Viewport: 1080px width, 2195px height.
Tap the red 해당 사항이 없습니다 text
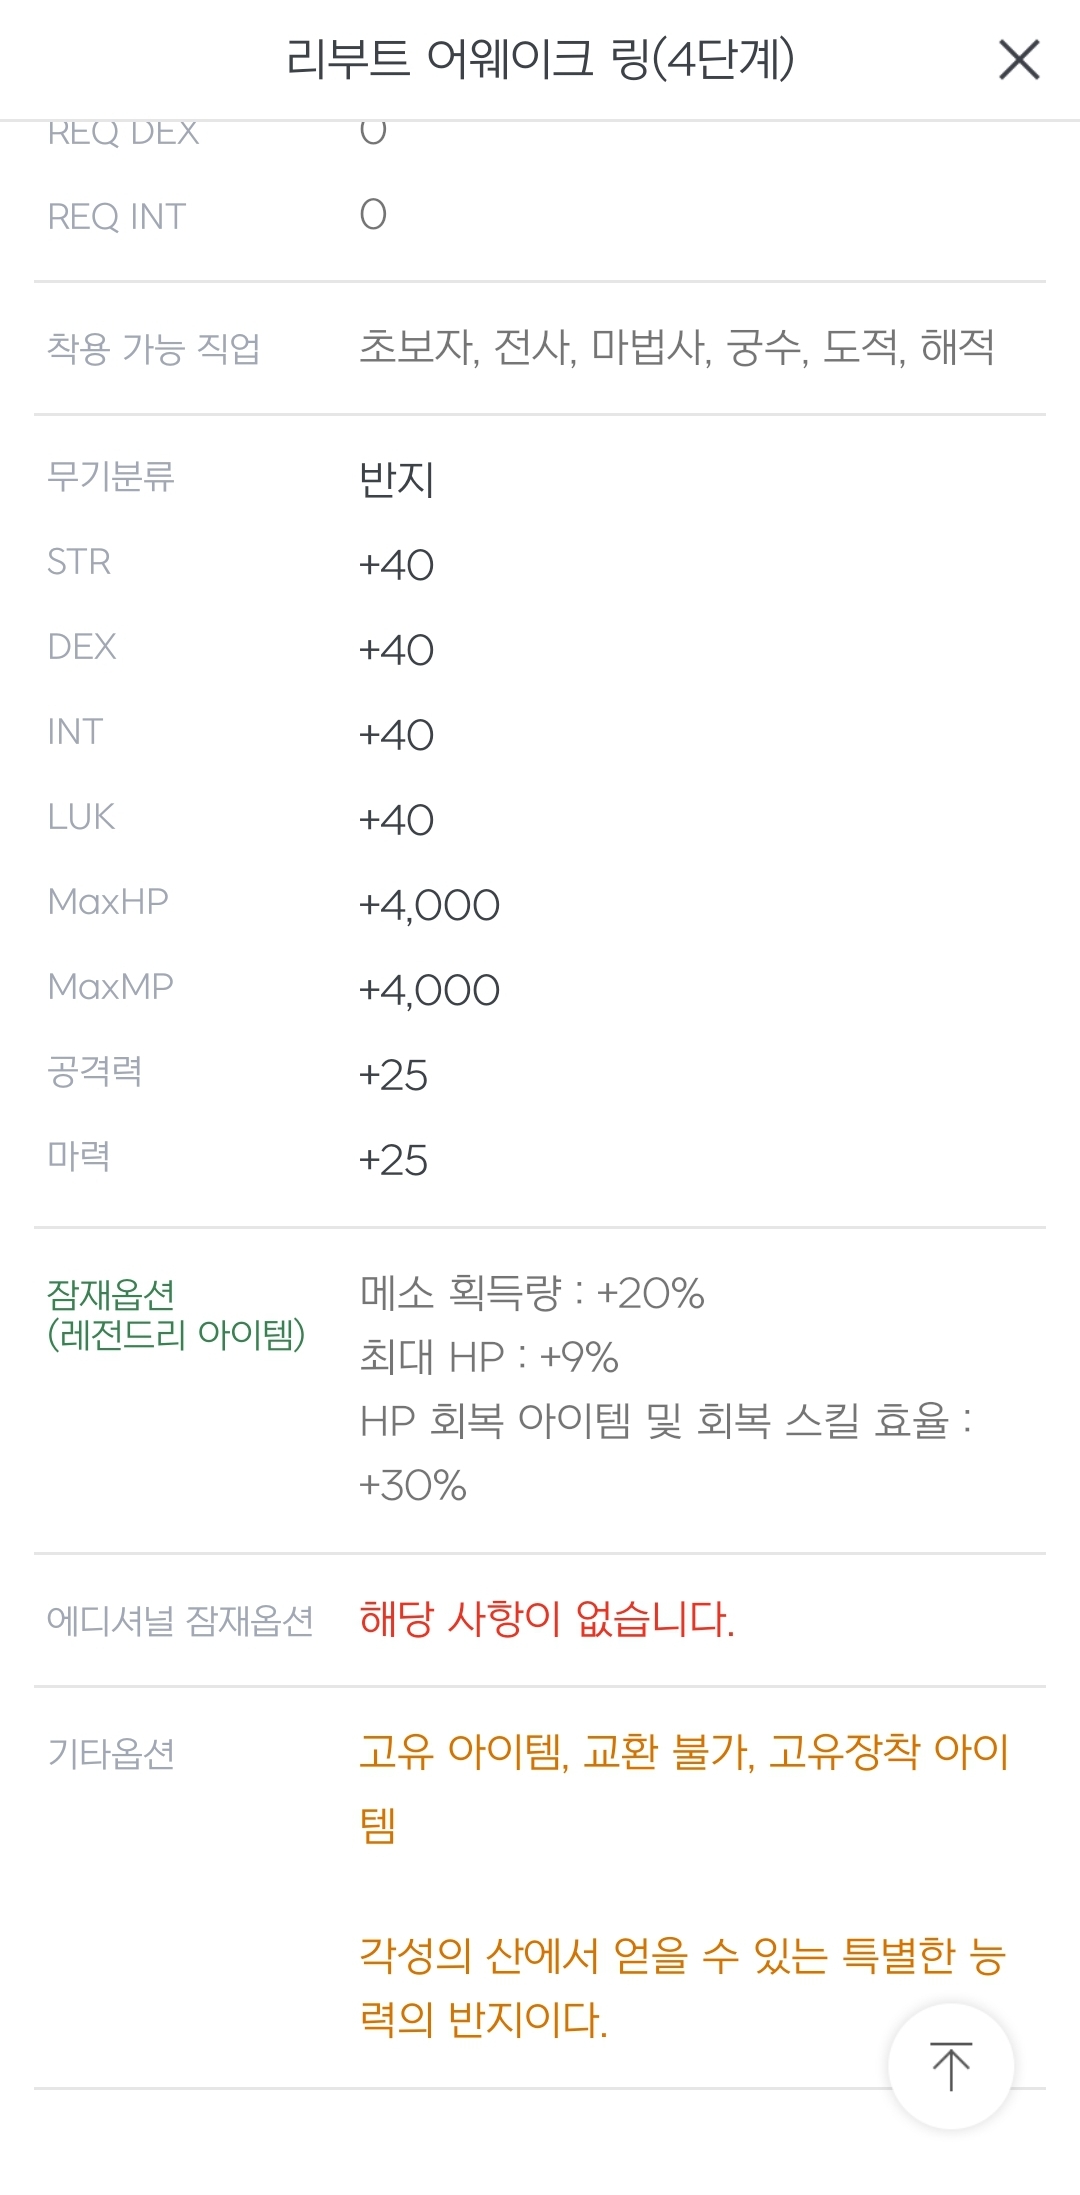pyautogui.click(x=546, y=1619)
